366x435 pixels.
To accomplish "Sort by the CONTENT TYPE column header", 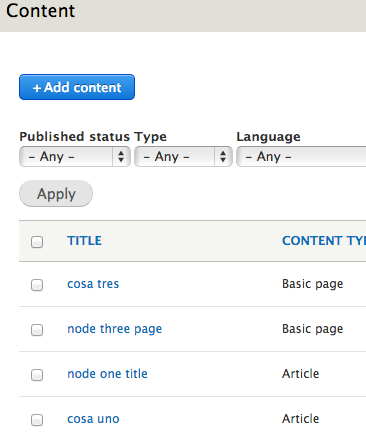I will pos(324,241).
